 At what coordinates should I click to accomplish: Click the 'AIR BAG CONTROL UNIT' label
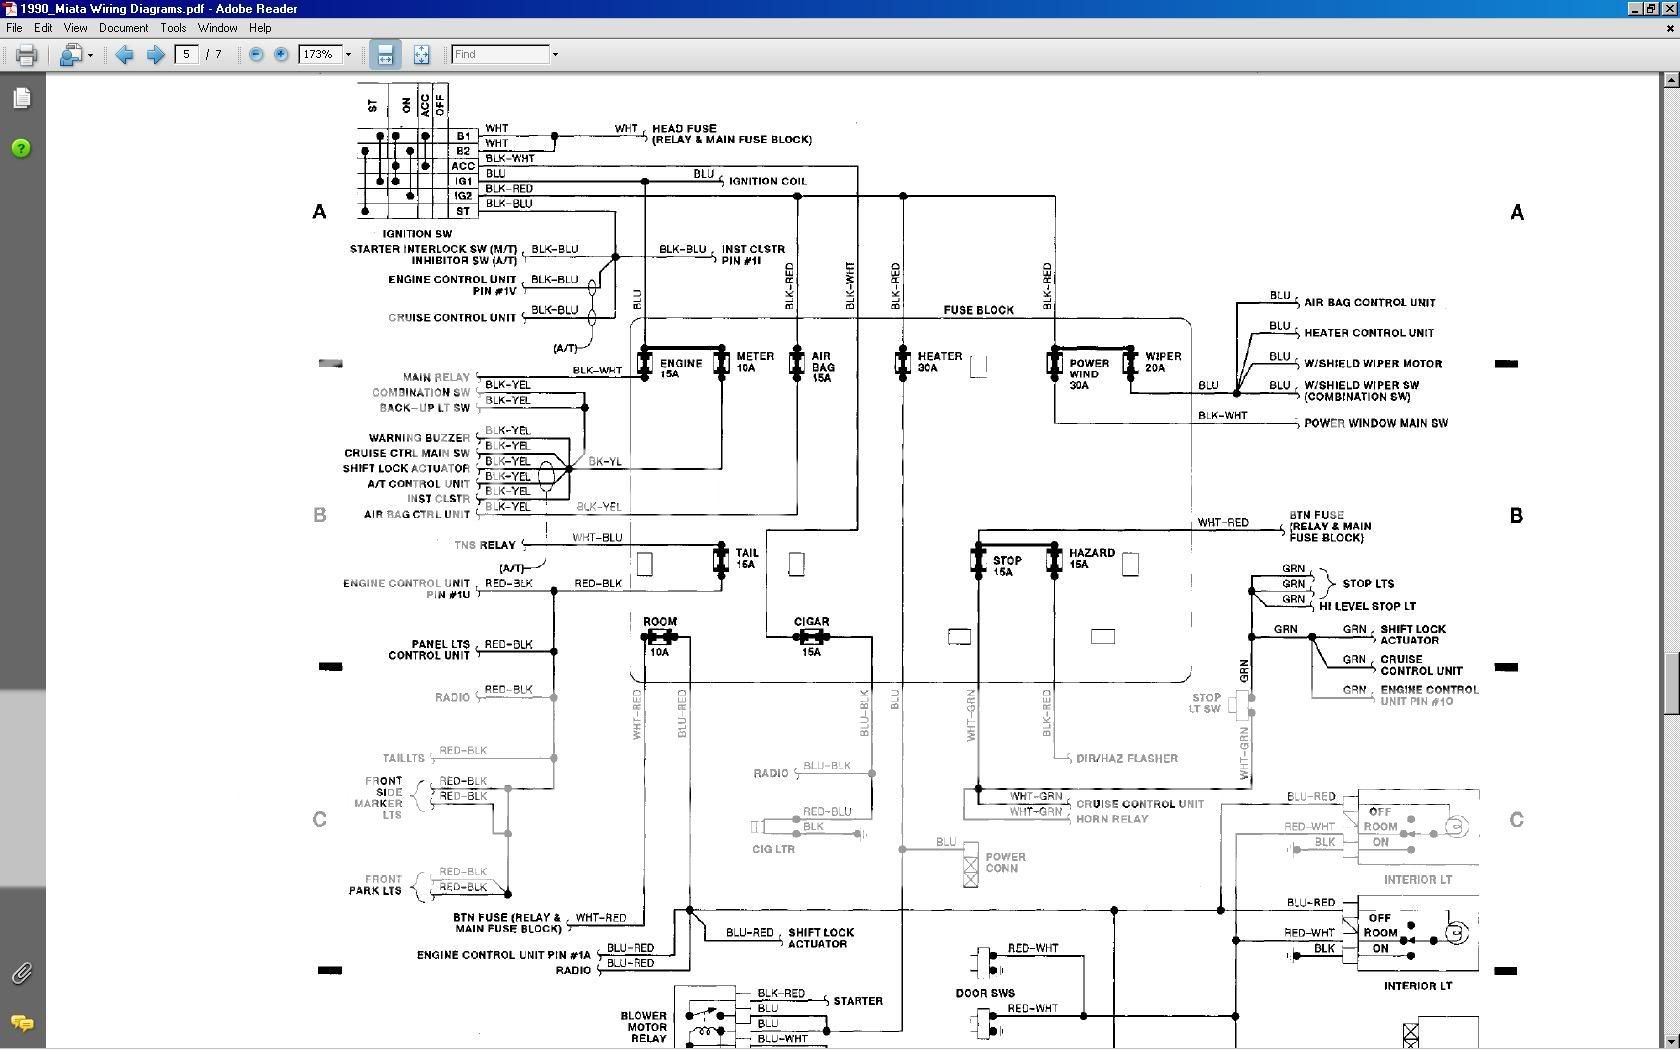pyautogui.click(x=1369, y=302)
